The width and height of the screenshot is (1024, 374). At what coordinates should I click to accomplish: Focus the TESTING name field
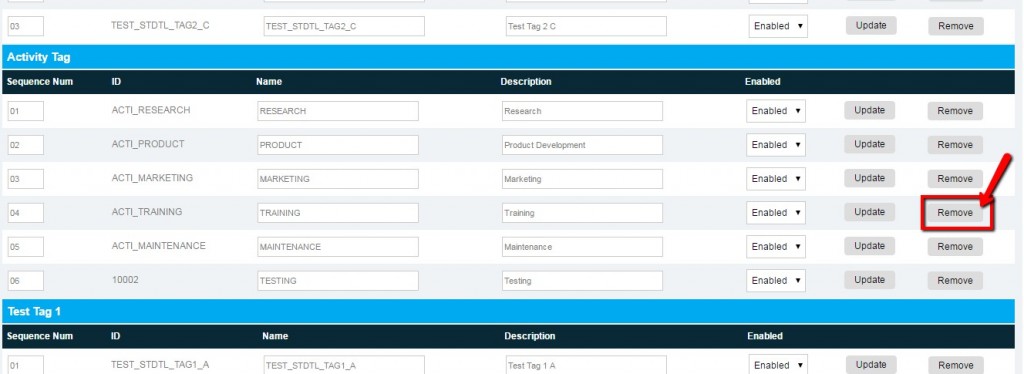click(338, 281)
